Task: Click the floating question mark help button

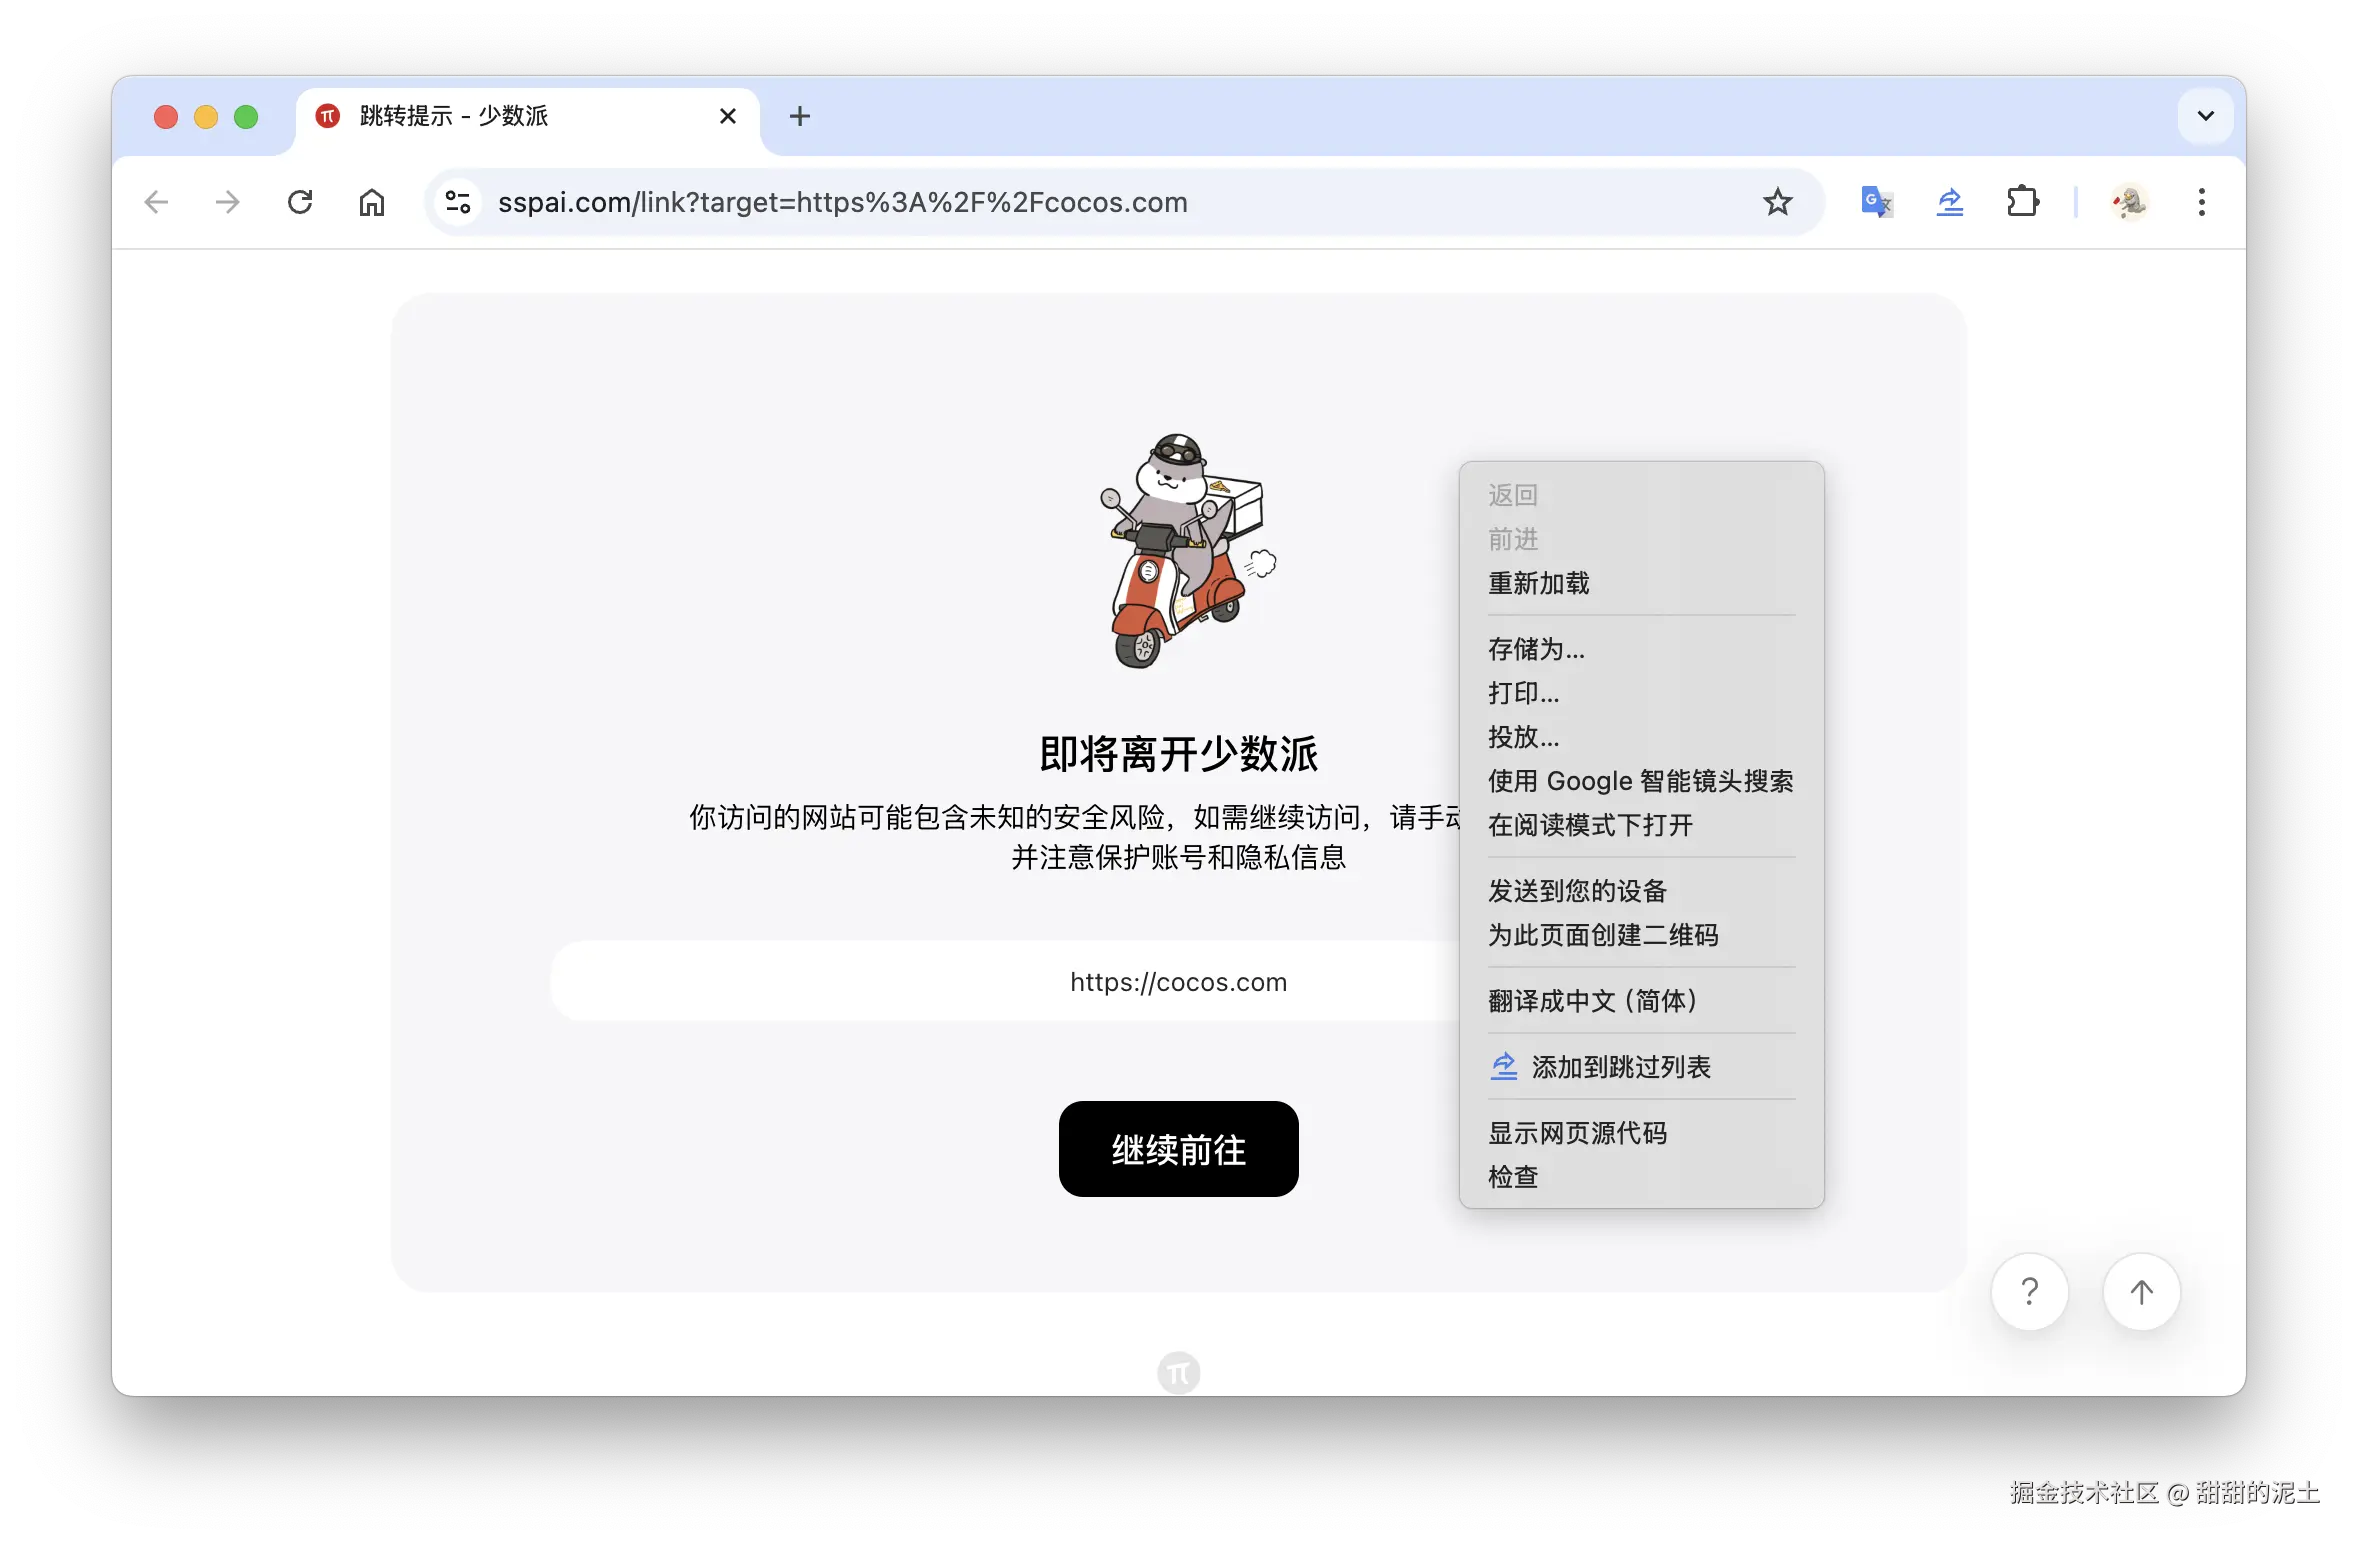Action: (x=2029, y=1291)
